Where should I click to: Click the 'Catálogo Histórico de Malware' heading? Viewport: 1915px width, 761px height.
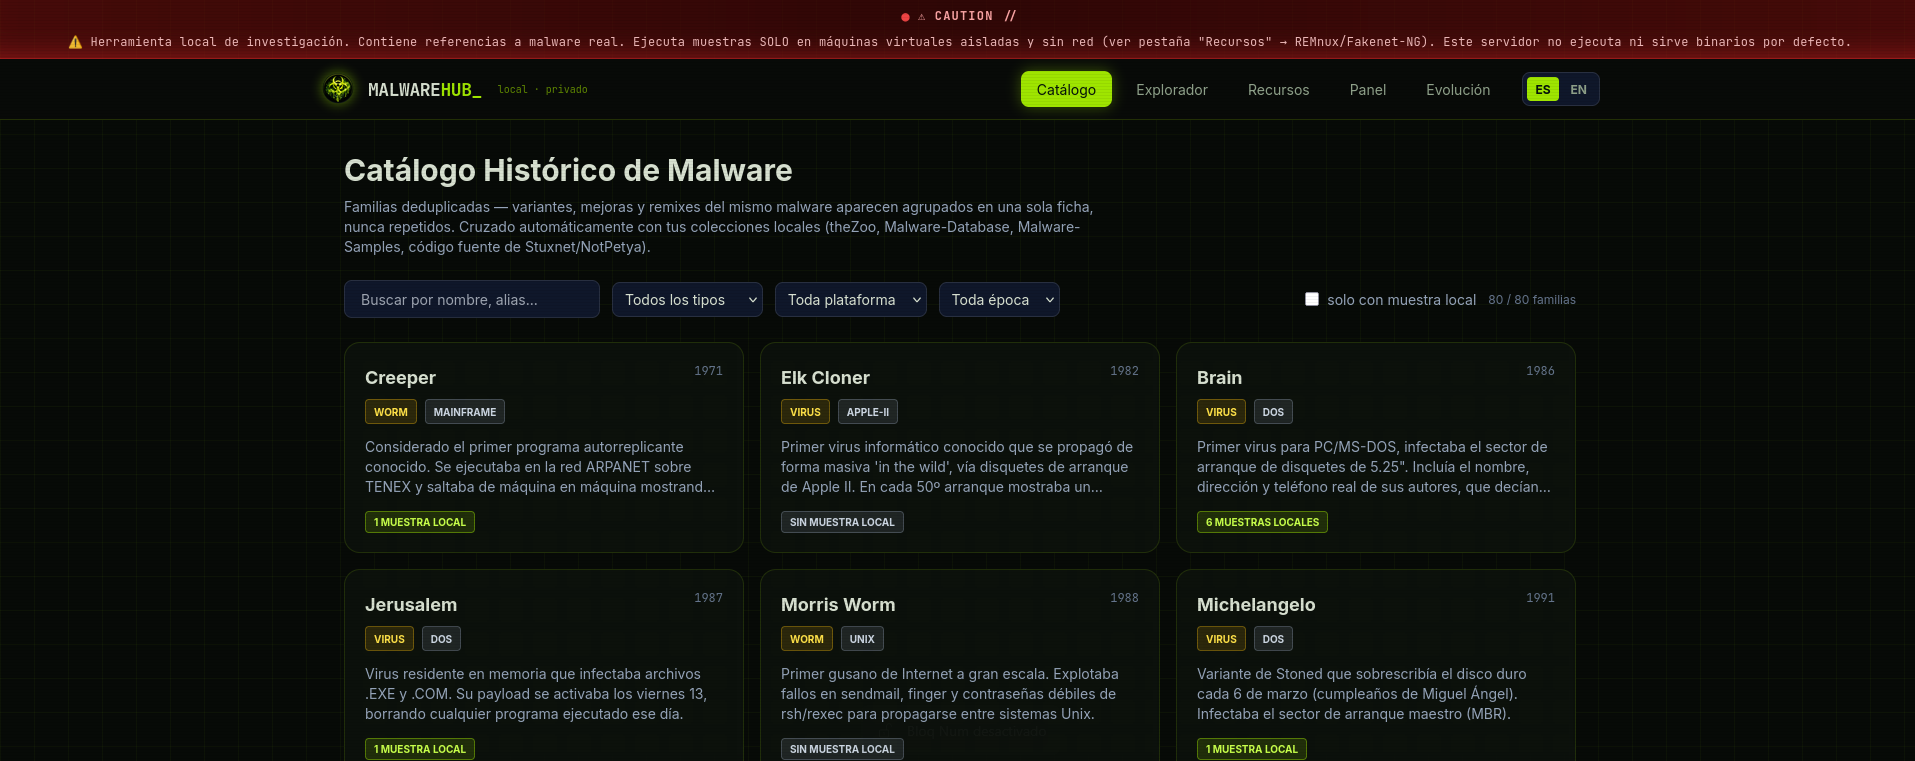pos(568,170)
